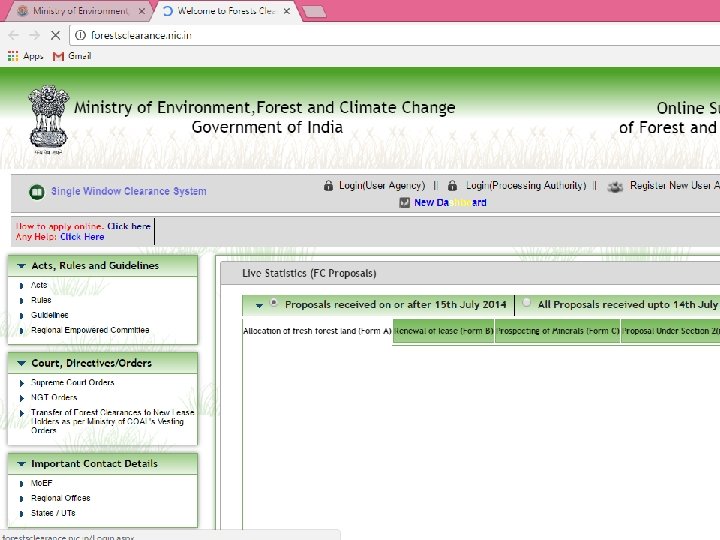Select Allocation of fresh forest land (Form A) tab
The image size is (720, 540).
click(x=317, y=331)
